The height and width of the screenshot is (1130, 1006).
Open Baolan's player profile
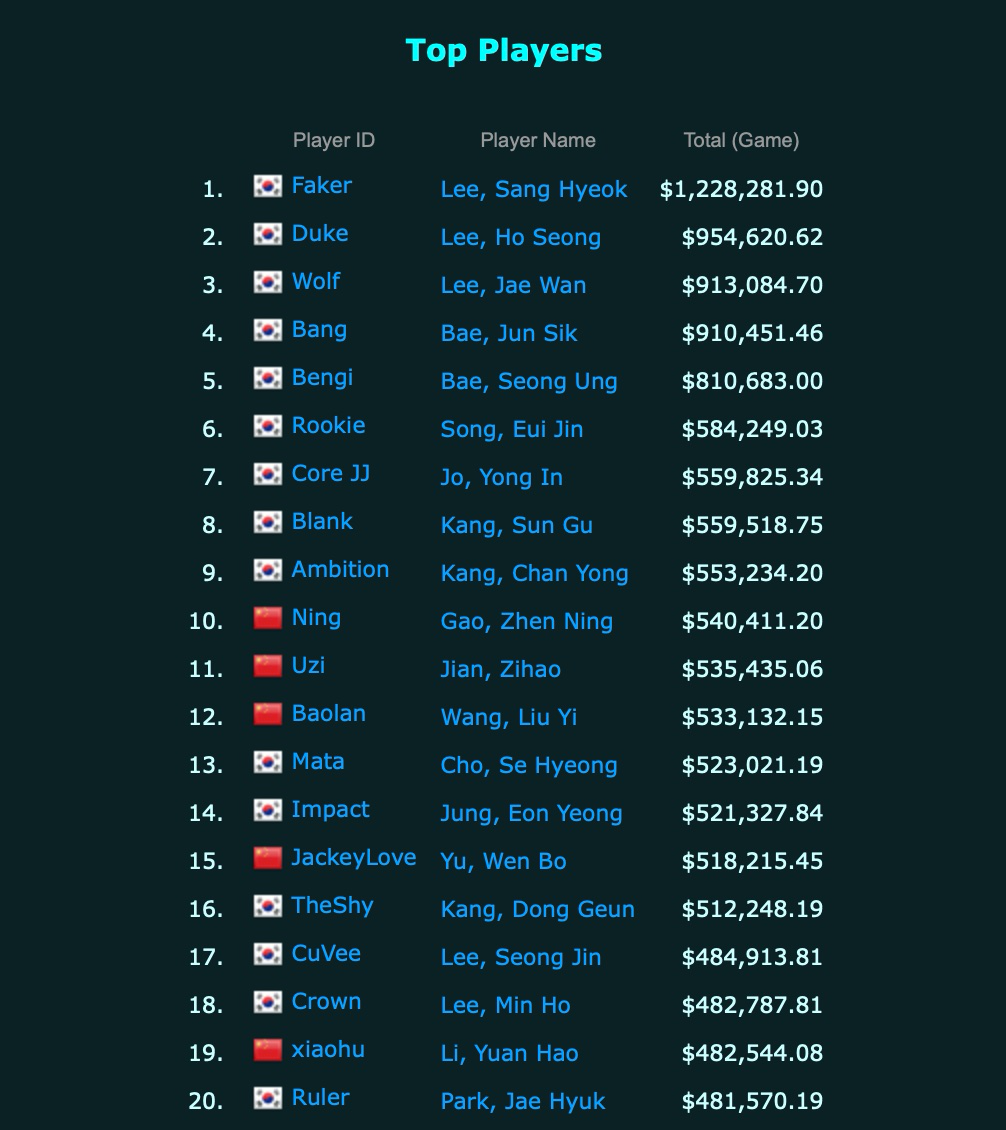tap(328, 713)
